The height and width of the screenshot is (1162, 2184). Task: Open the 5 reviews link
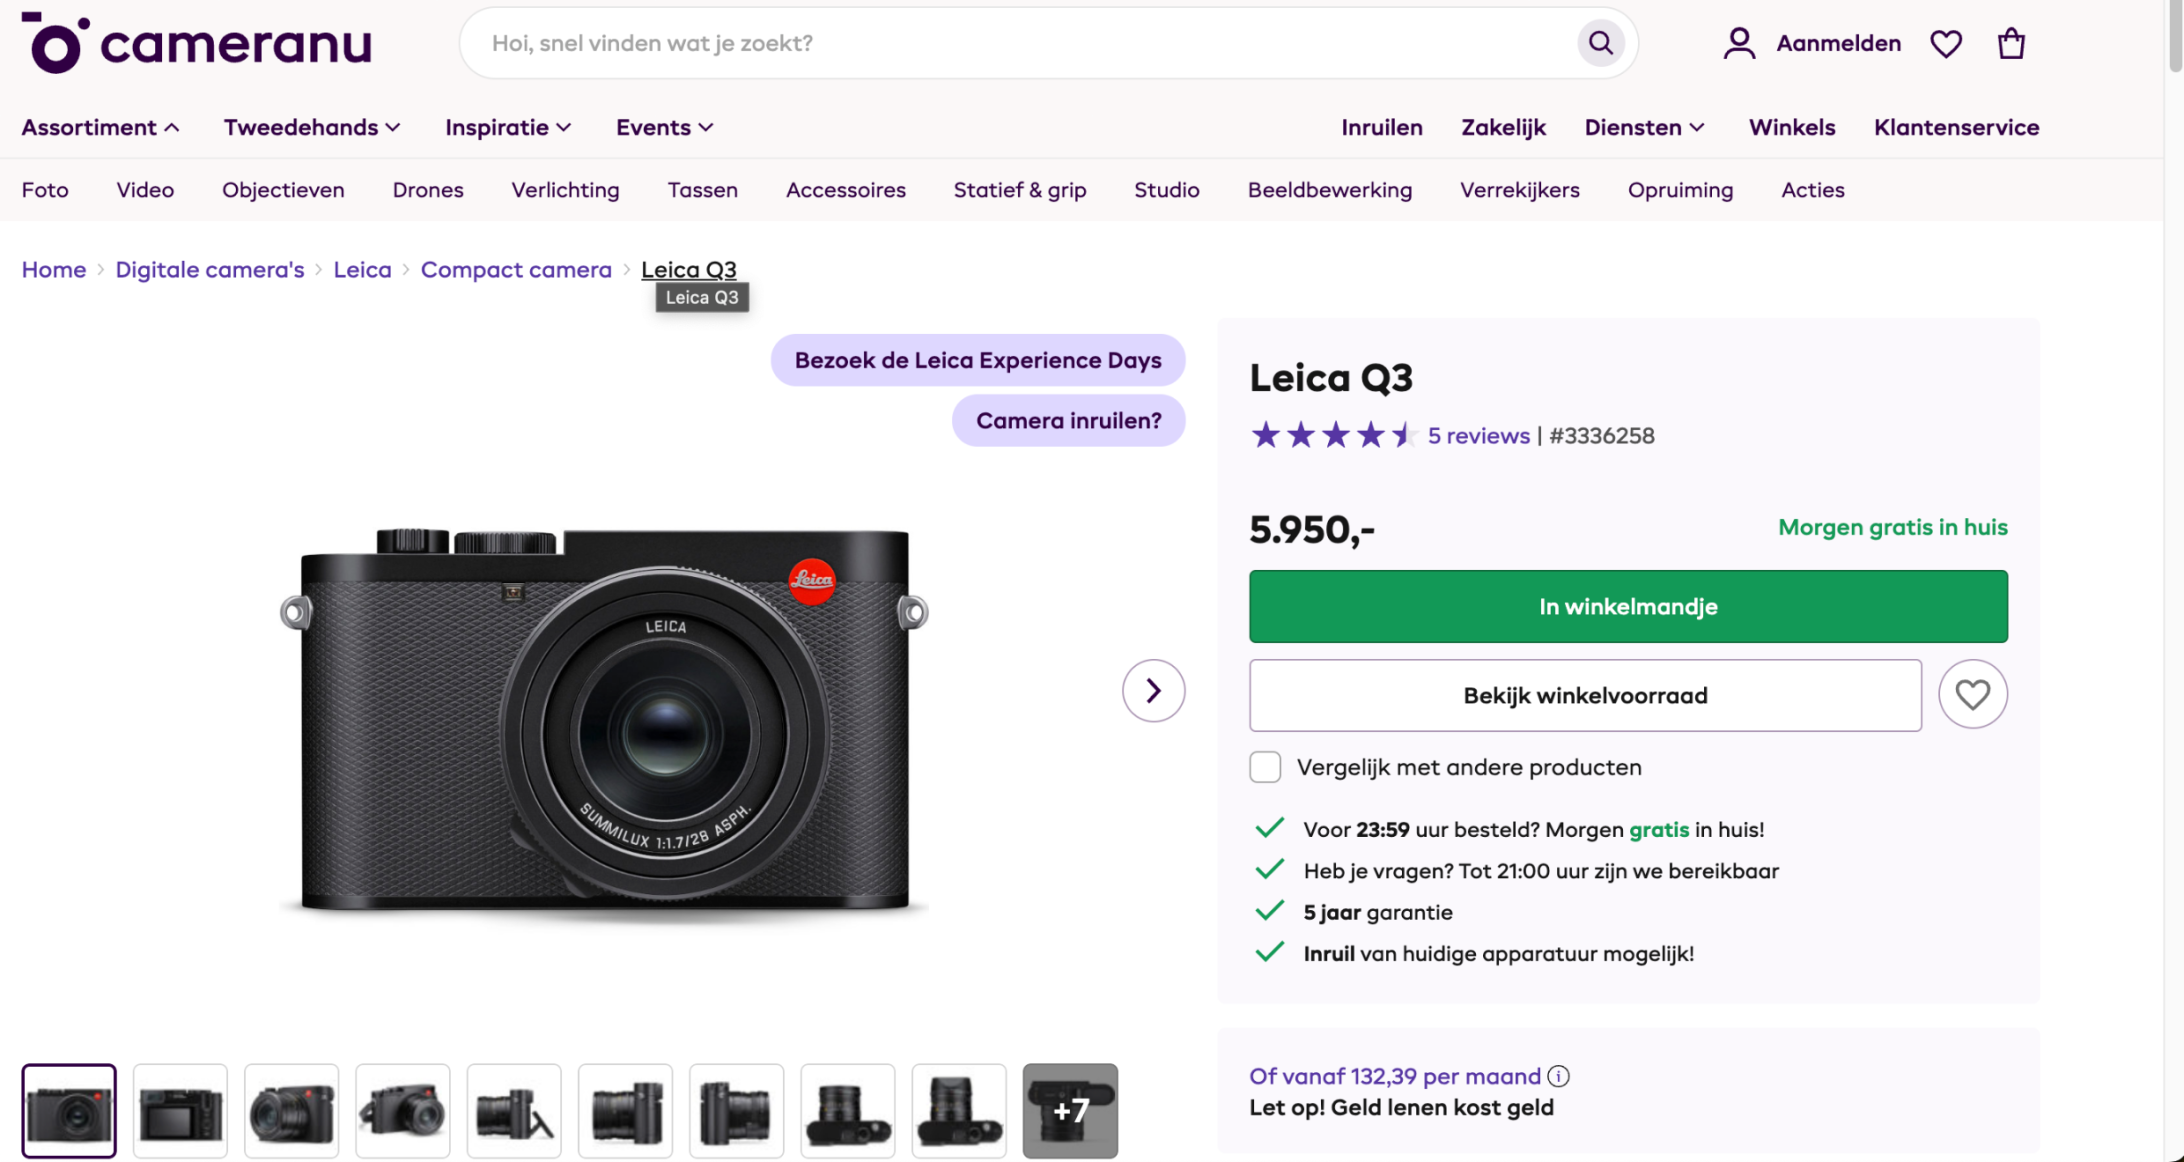(x=1478, y=436)
